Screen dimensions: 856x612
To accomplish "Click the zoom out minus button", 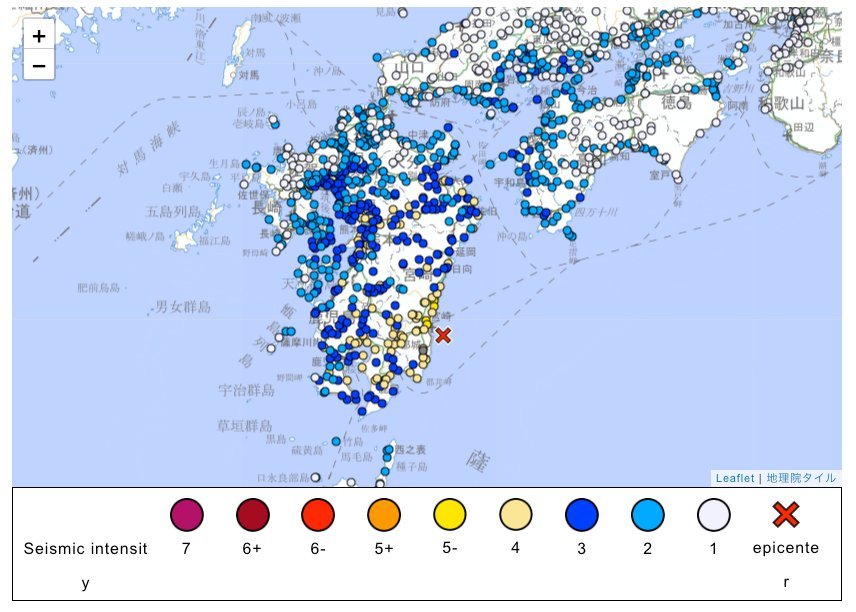I will (38, 66).
